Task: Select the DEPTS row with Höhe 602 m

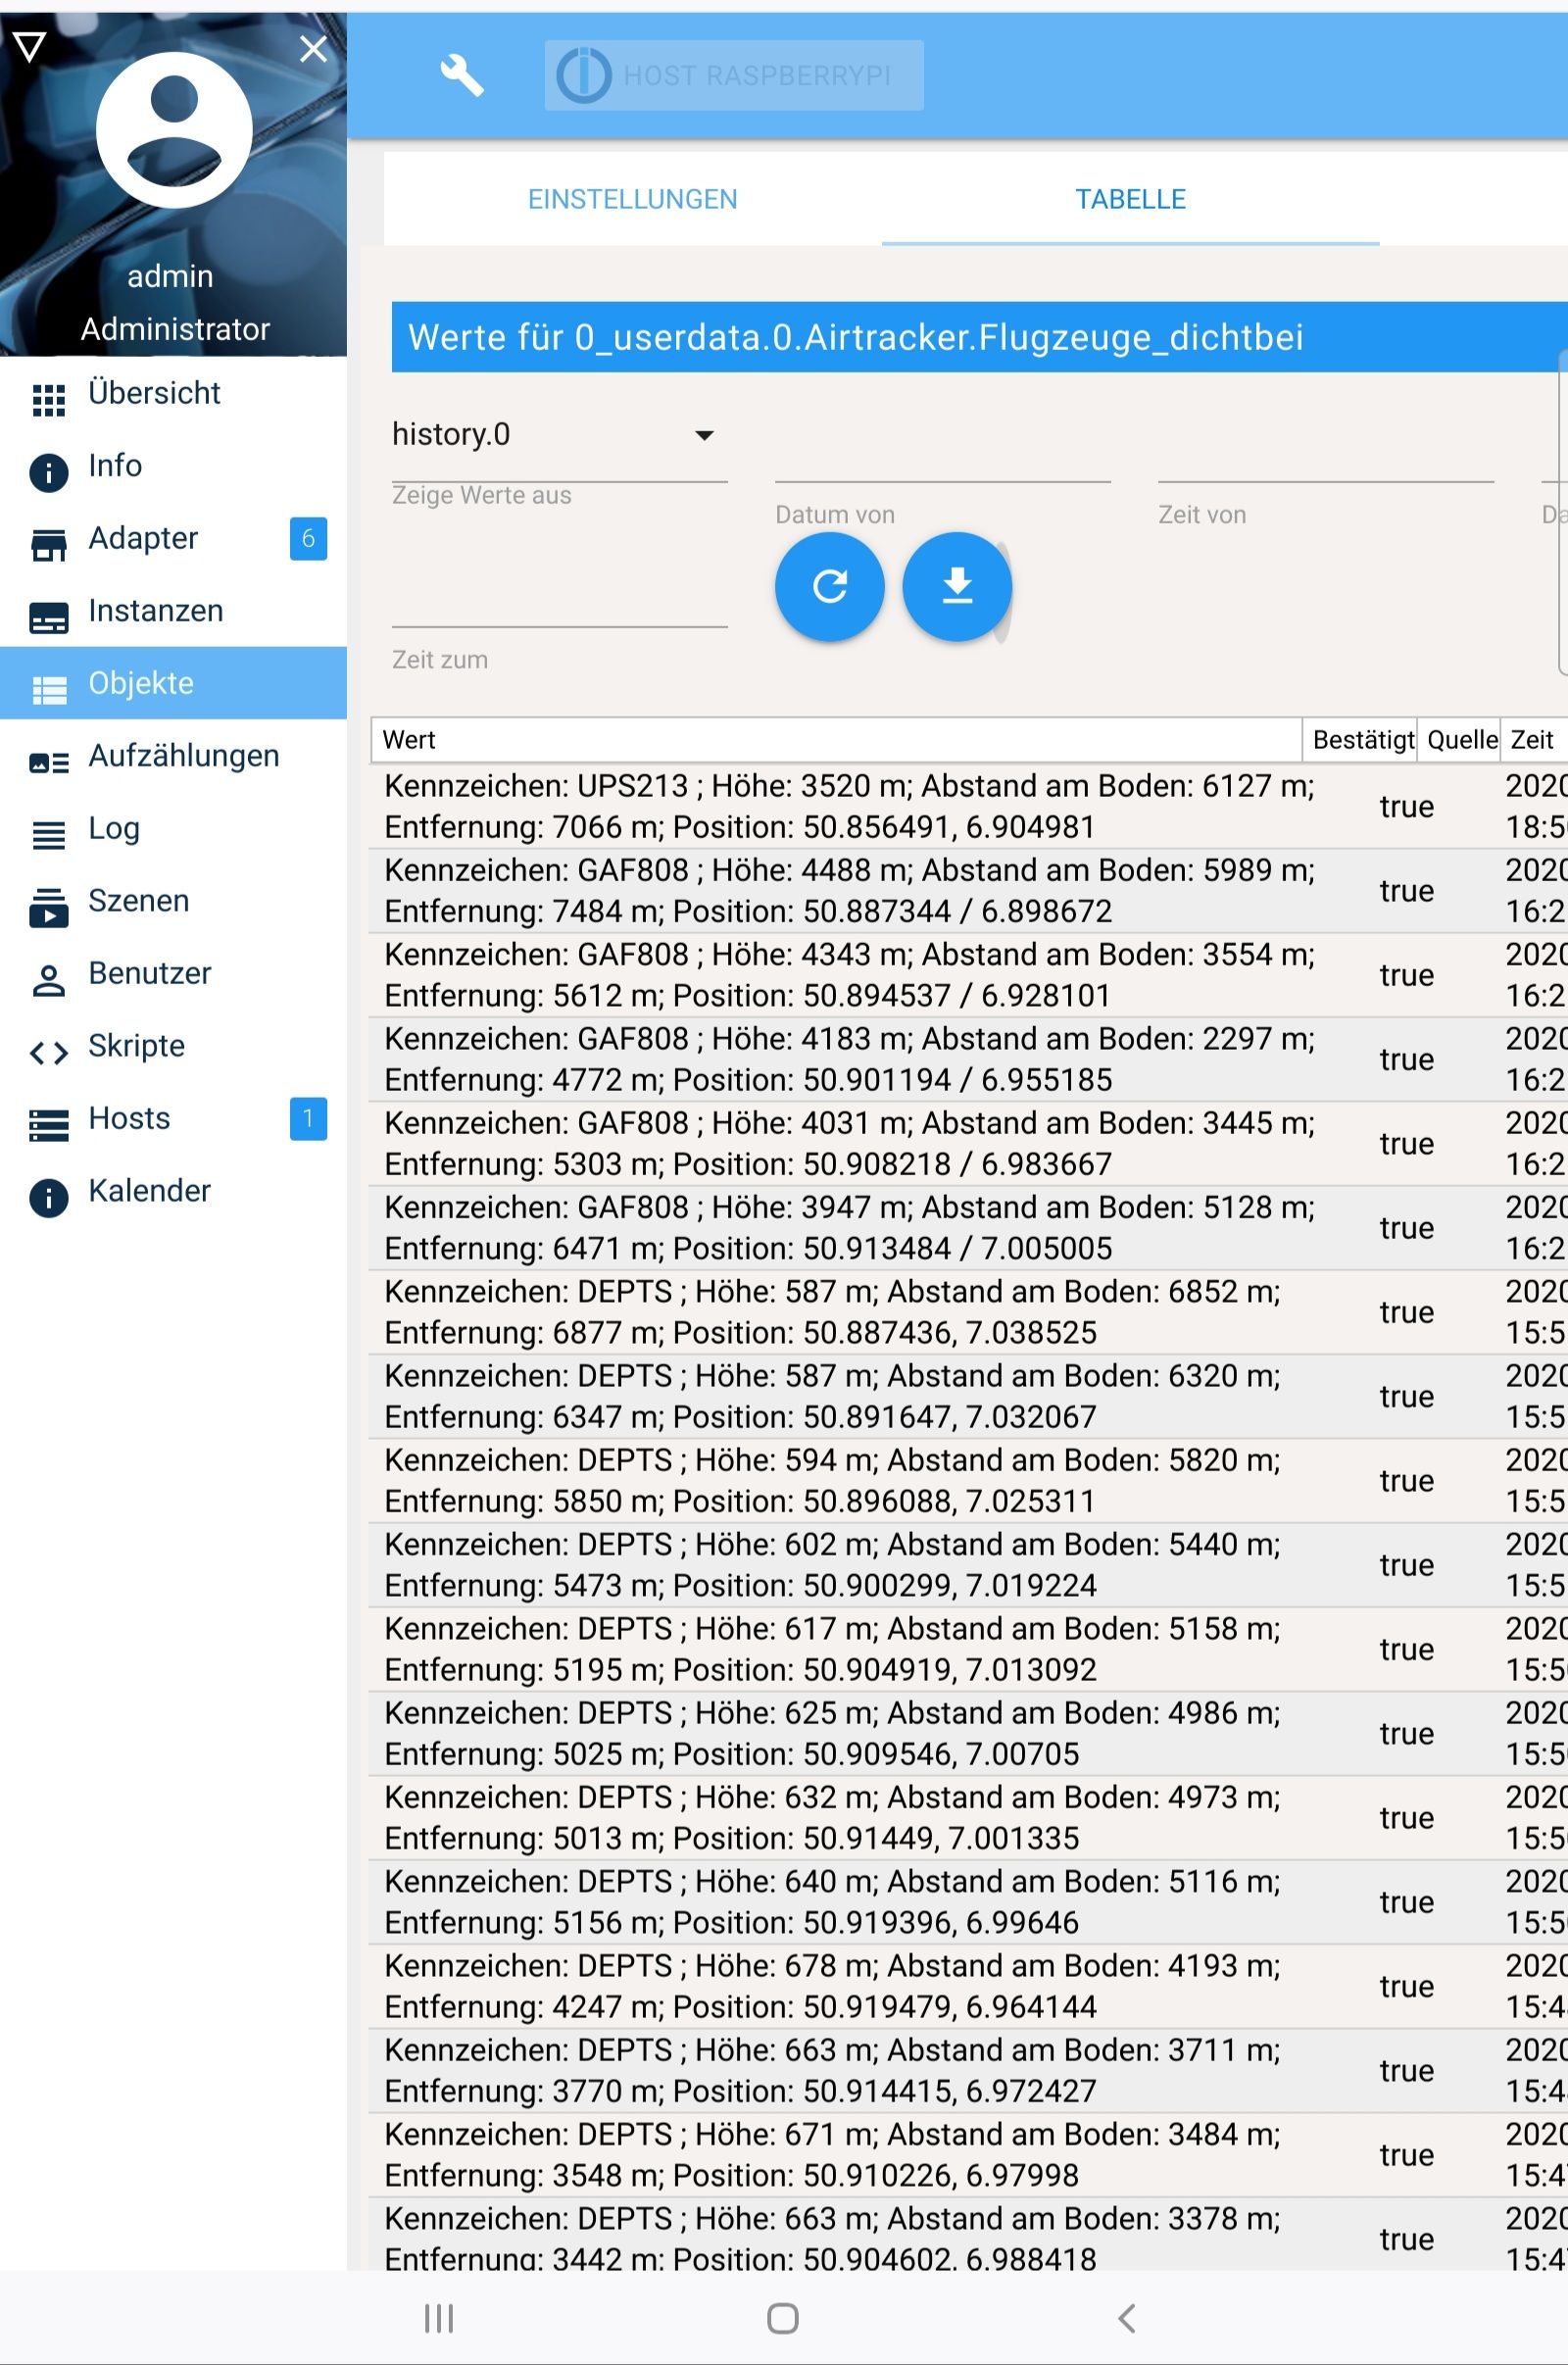Action: click(x=968, y=1565)
